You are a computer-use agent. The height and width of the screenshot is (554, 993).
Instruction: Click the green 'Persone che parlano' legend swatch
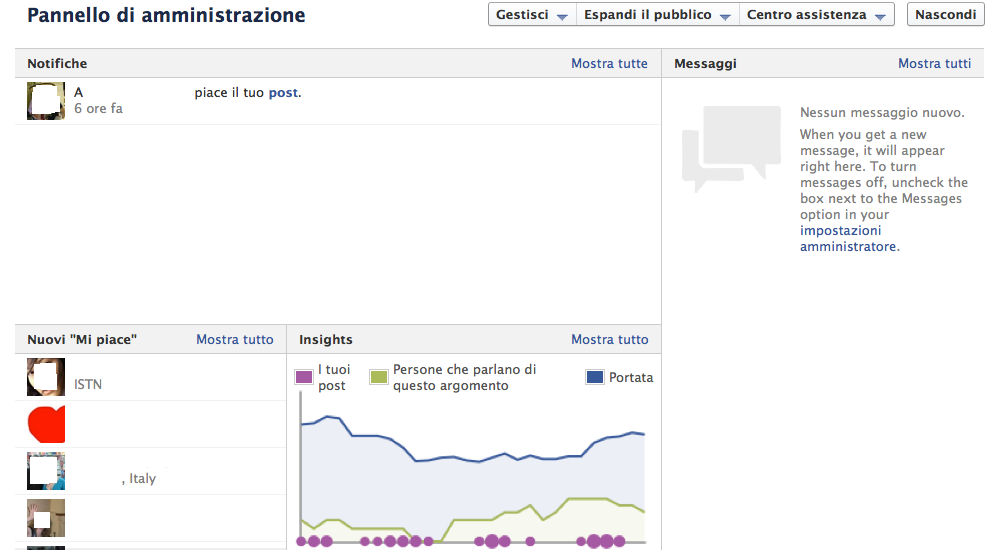point(379,377)
